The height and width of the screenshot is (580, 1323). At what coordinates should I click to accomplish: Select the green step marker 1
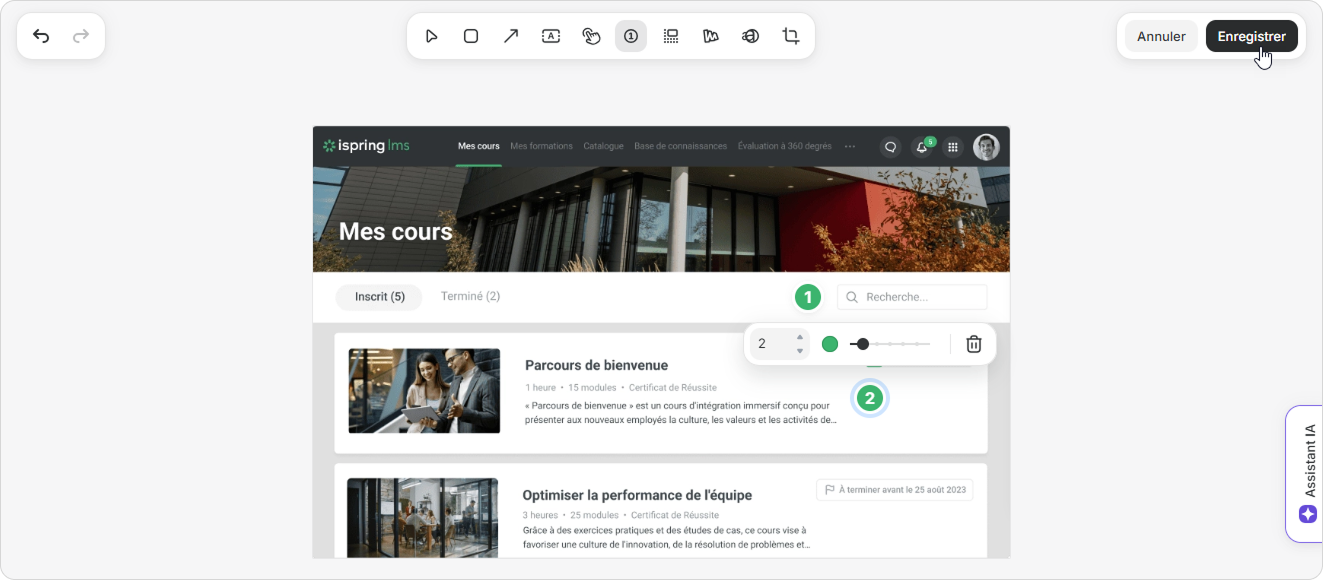pos(807,297)
